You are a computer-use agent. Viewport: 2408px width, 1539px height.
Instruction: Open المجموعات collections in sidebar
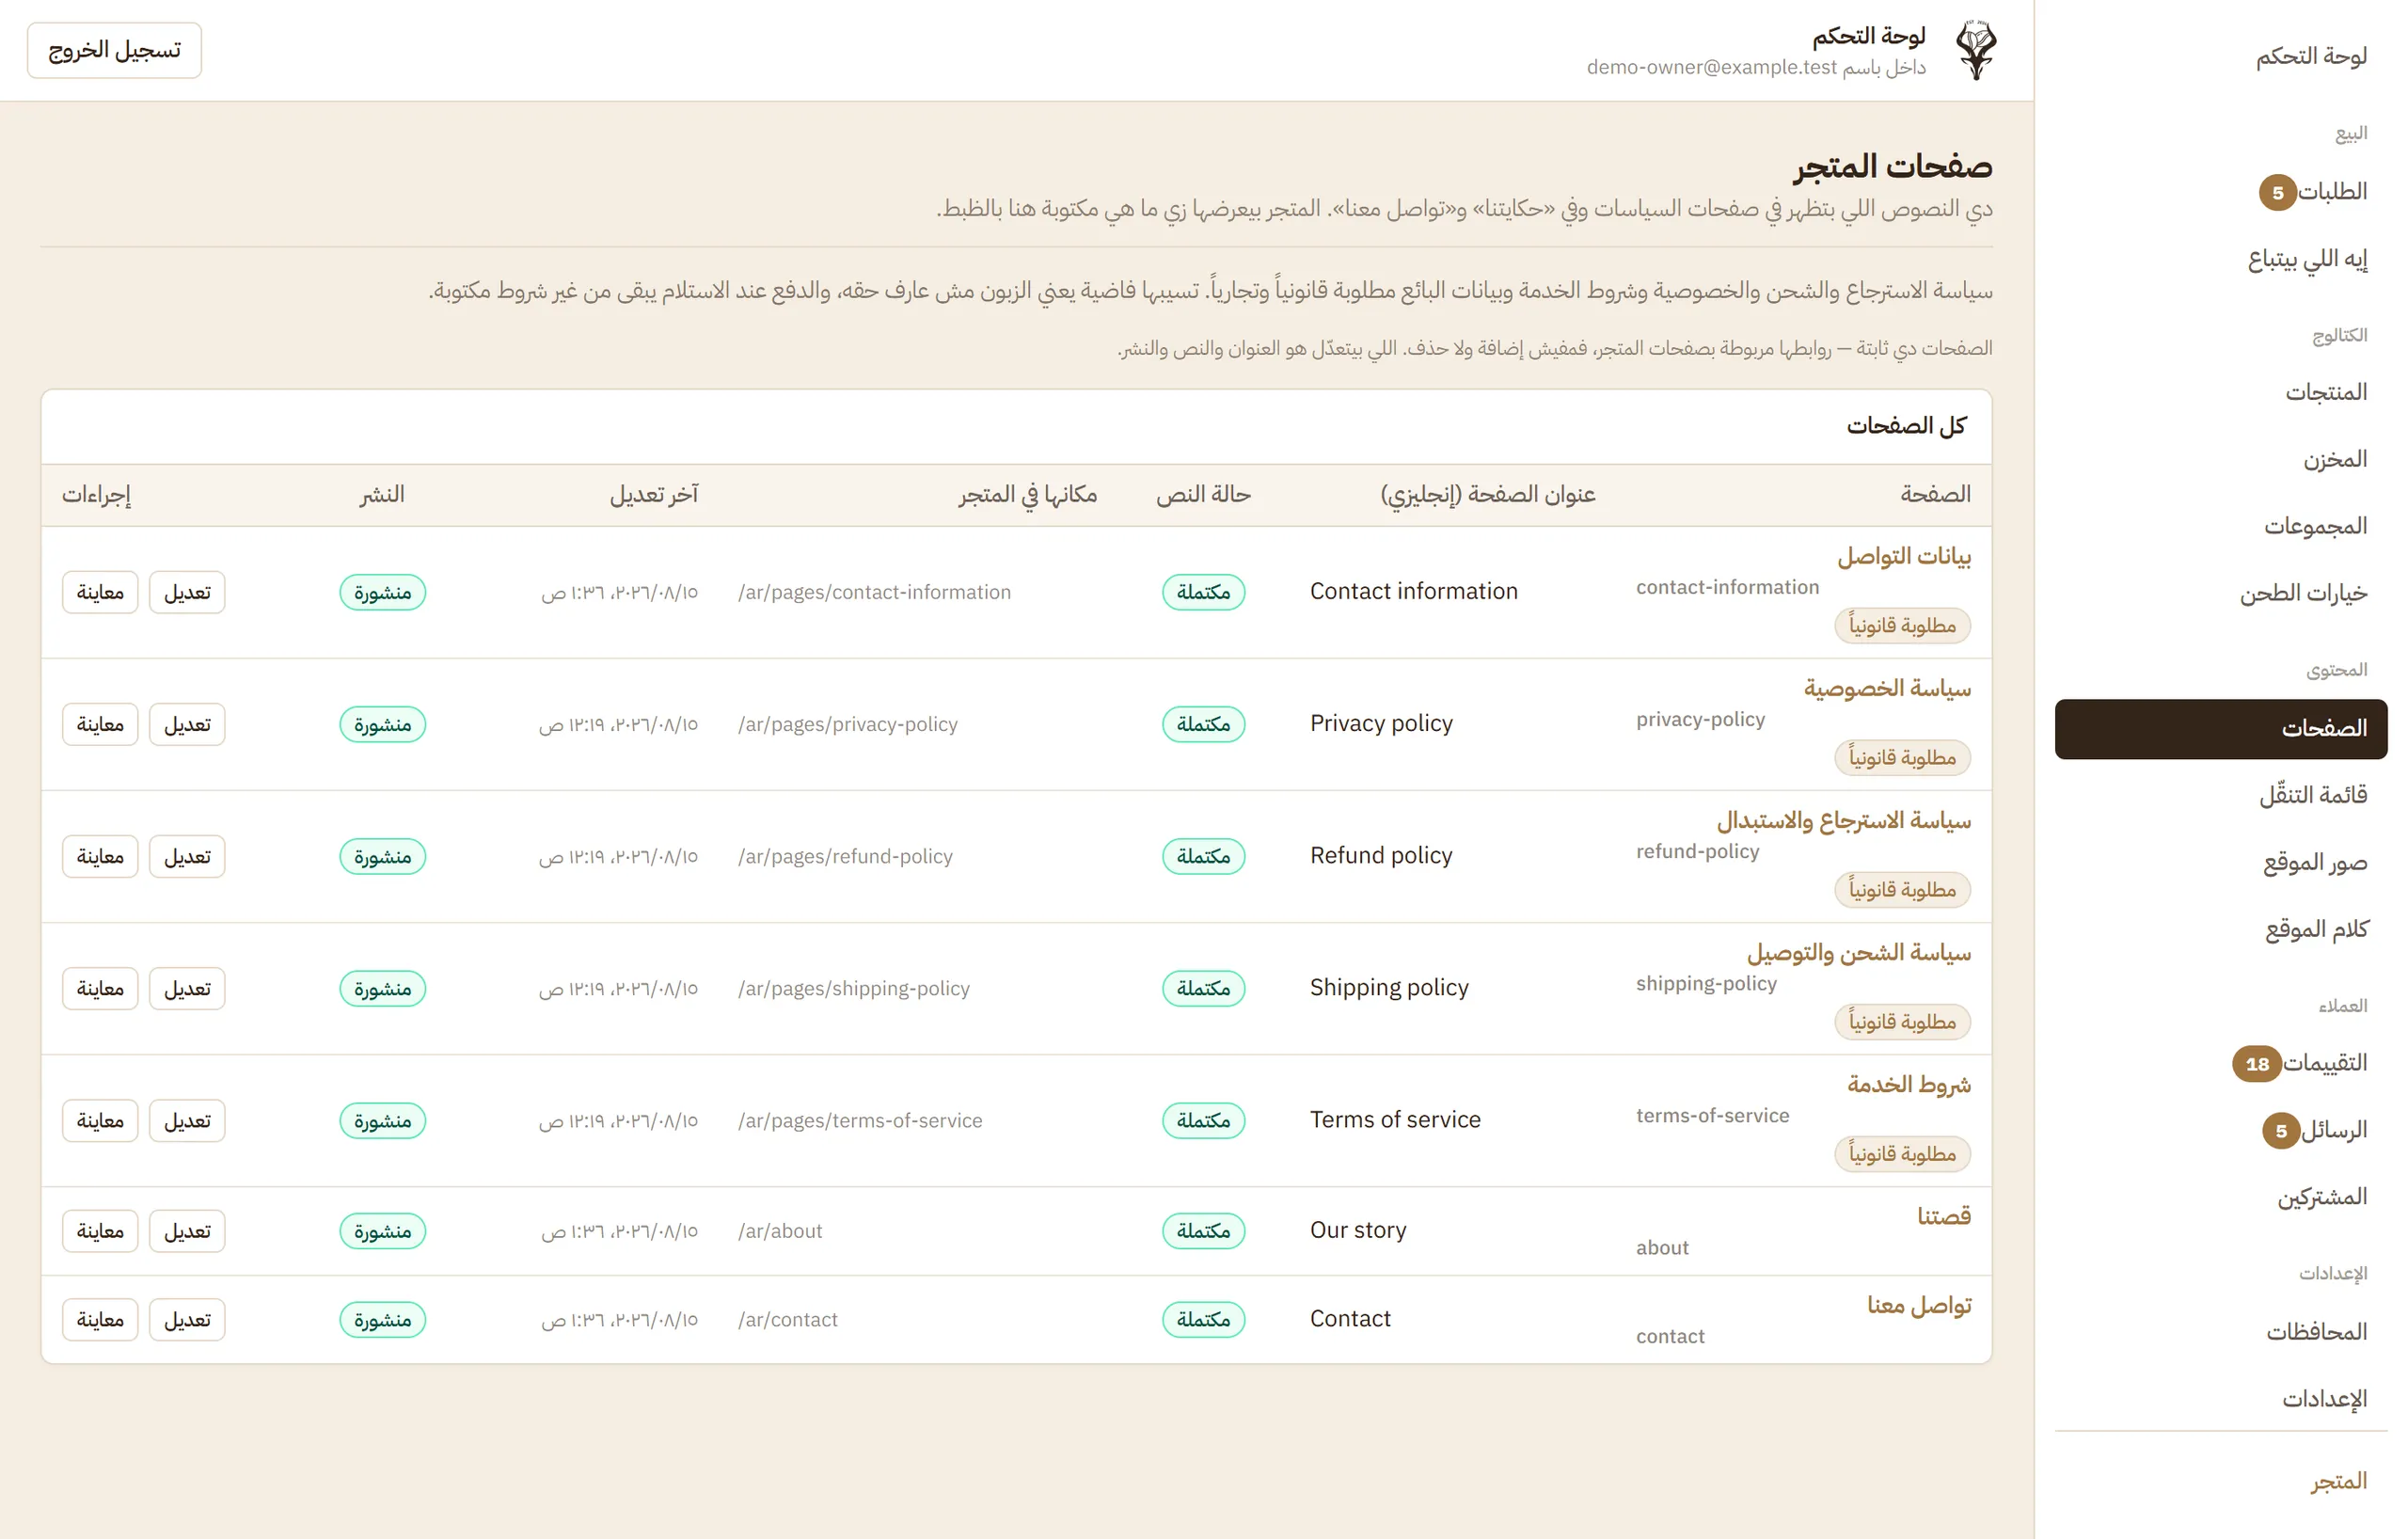[x=2315, y=526]
